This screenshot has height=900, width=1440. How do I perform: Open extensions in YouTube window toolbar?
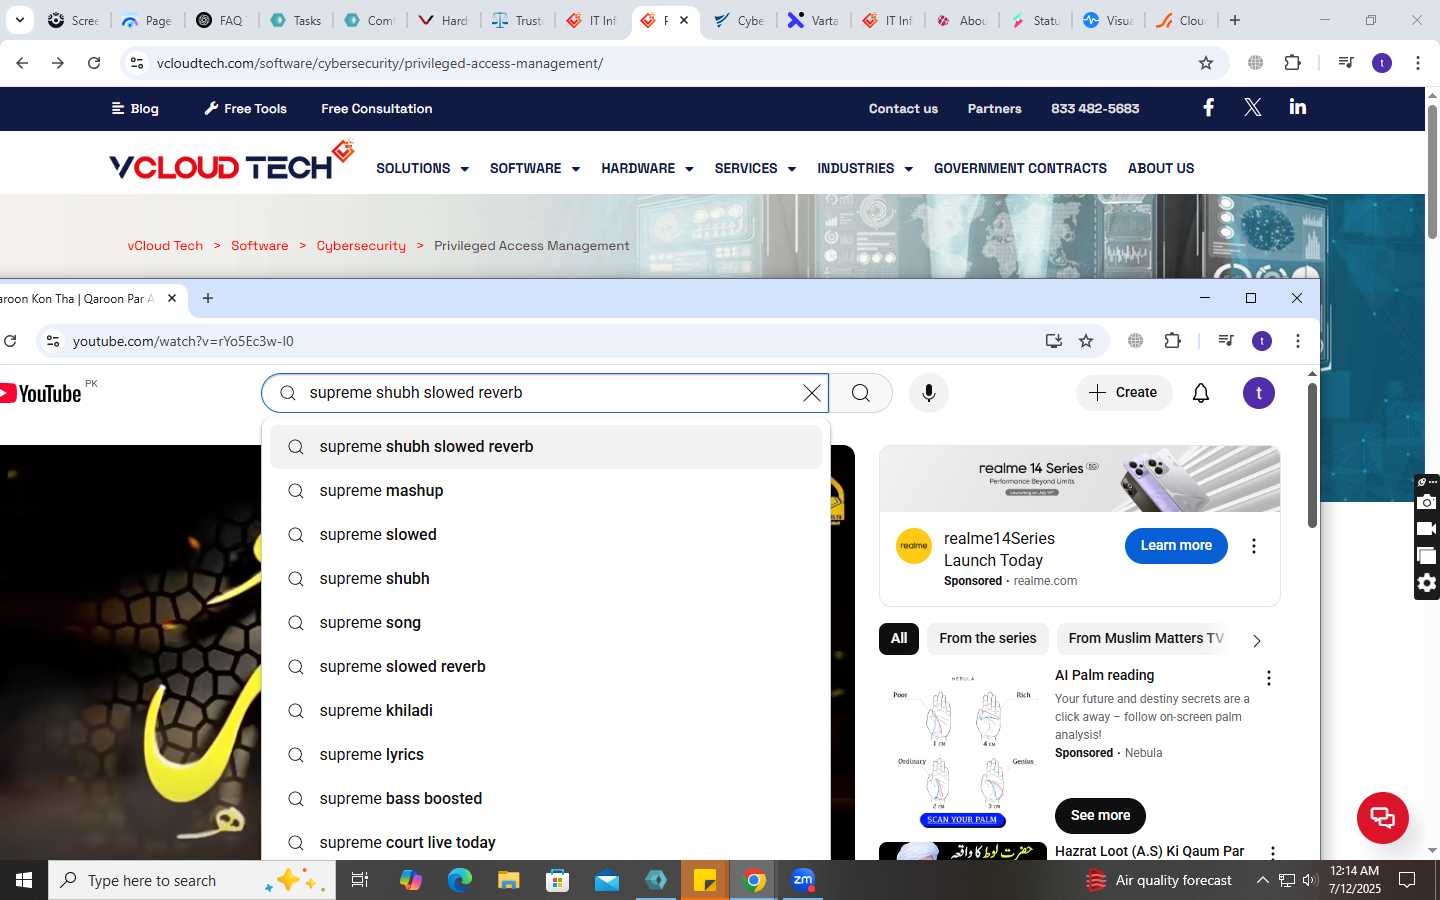point(1173,341)
